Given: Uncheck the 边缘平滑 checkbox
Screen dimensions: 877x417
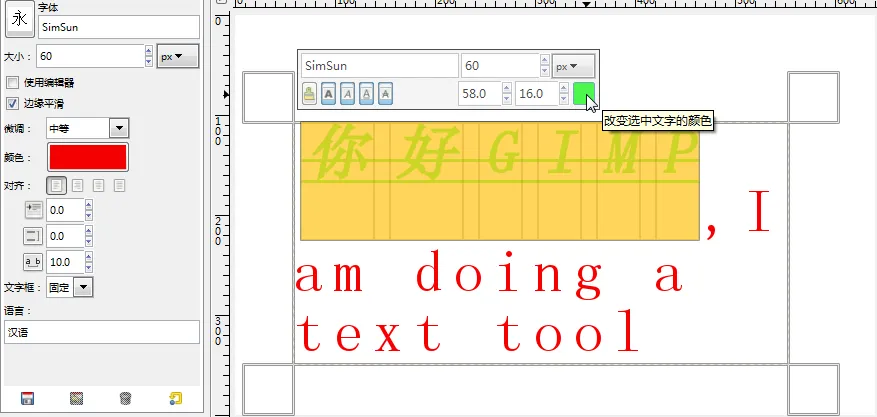Looking at the screenshot, I should coord(12,103).
